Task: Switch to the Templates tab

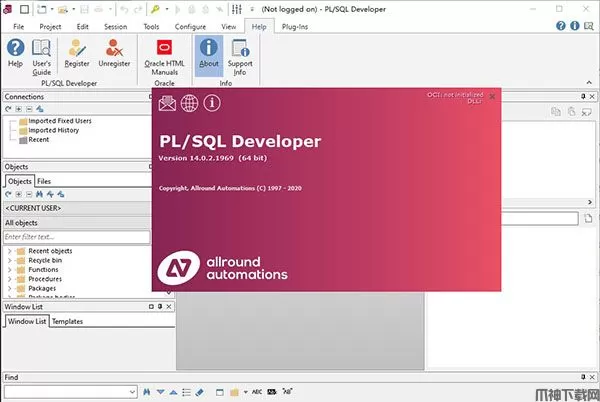Action: 67,321
